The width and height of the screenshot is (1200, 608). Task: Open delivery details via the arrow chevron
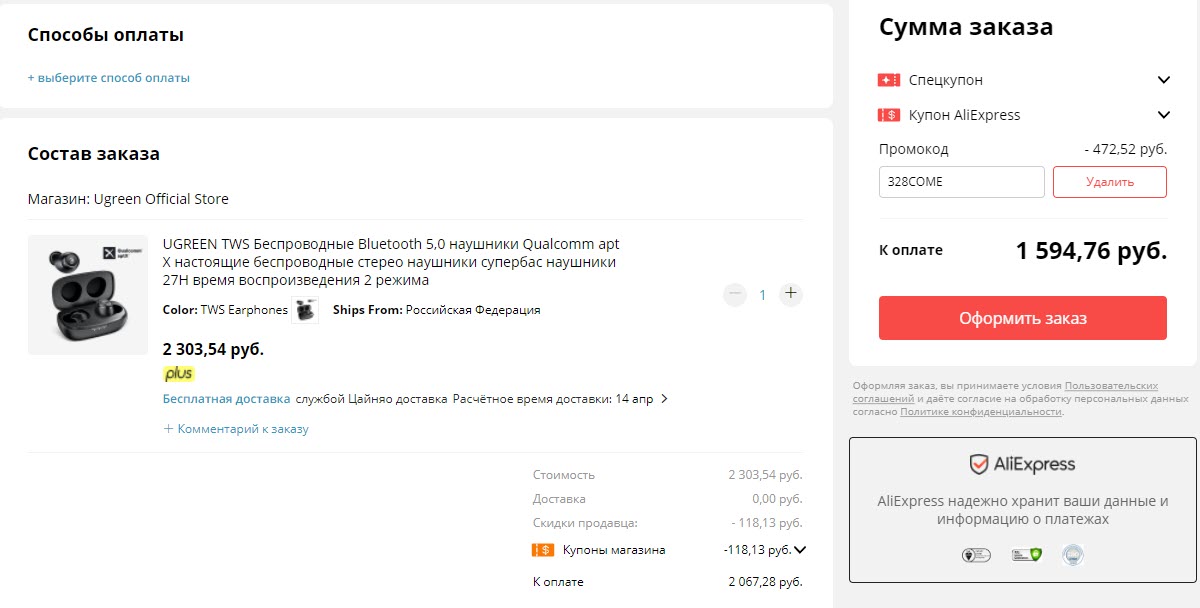click(x=667, y=397)
